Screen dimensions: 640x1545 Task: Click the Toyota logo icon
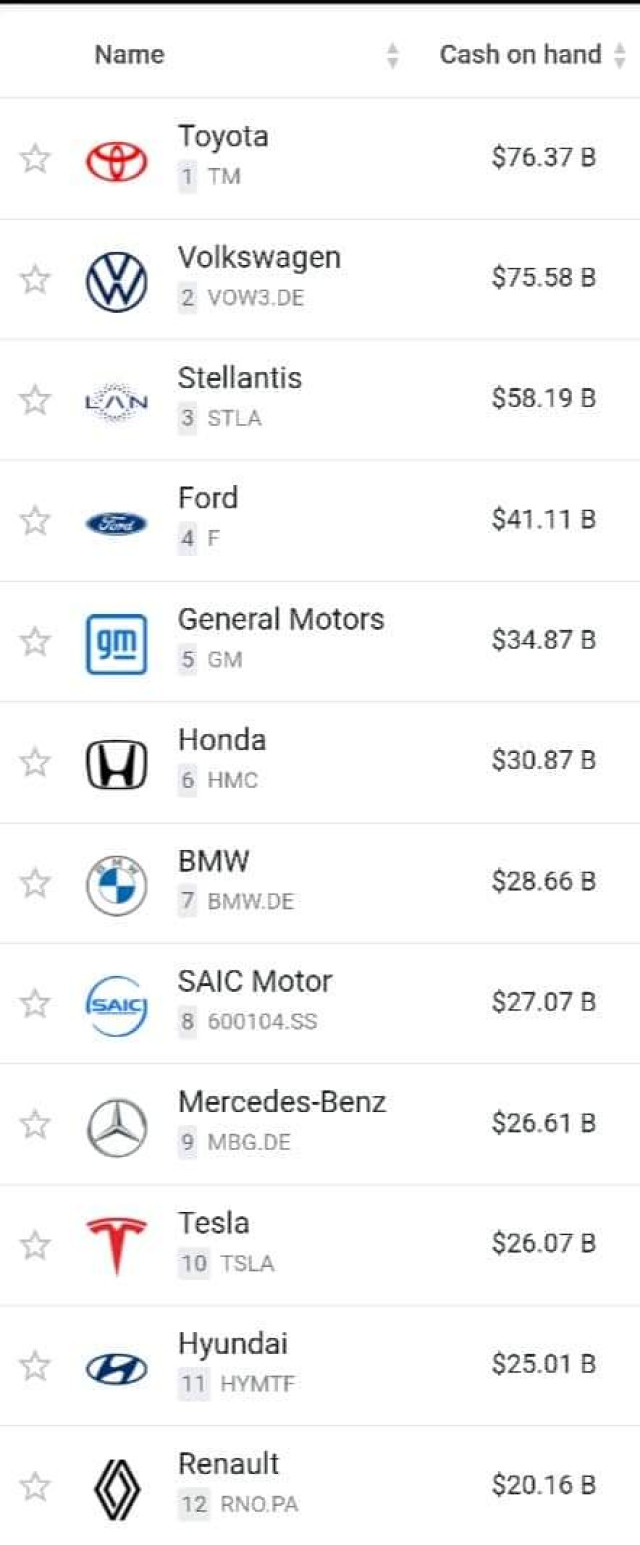pyautogui.click(x=116, y=160)
